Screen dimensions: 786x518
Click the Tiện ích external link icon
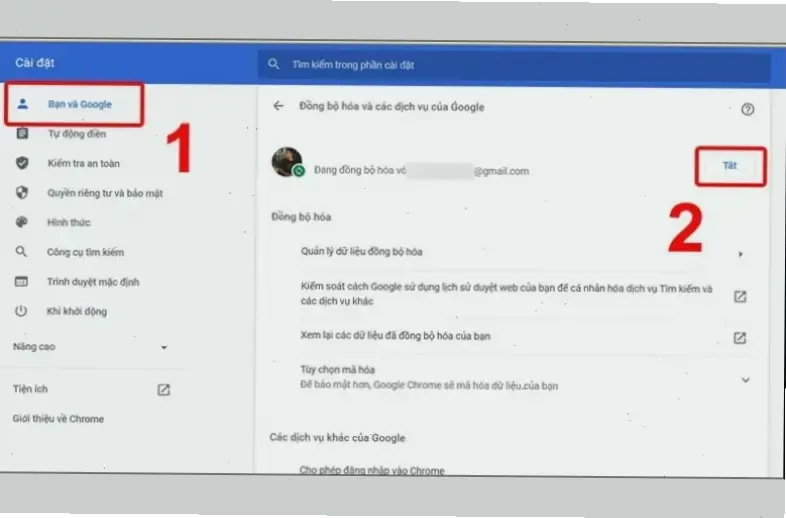164,390
